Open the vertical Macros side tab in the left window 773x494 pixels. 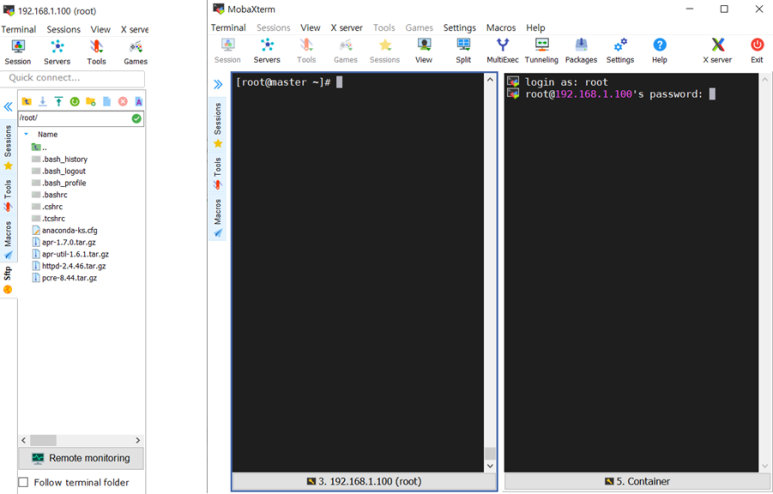click(x=8, y=240)
